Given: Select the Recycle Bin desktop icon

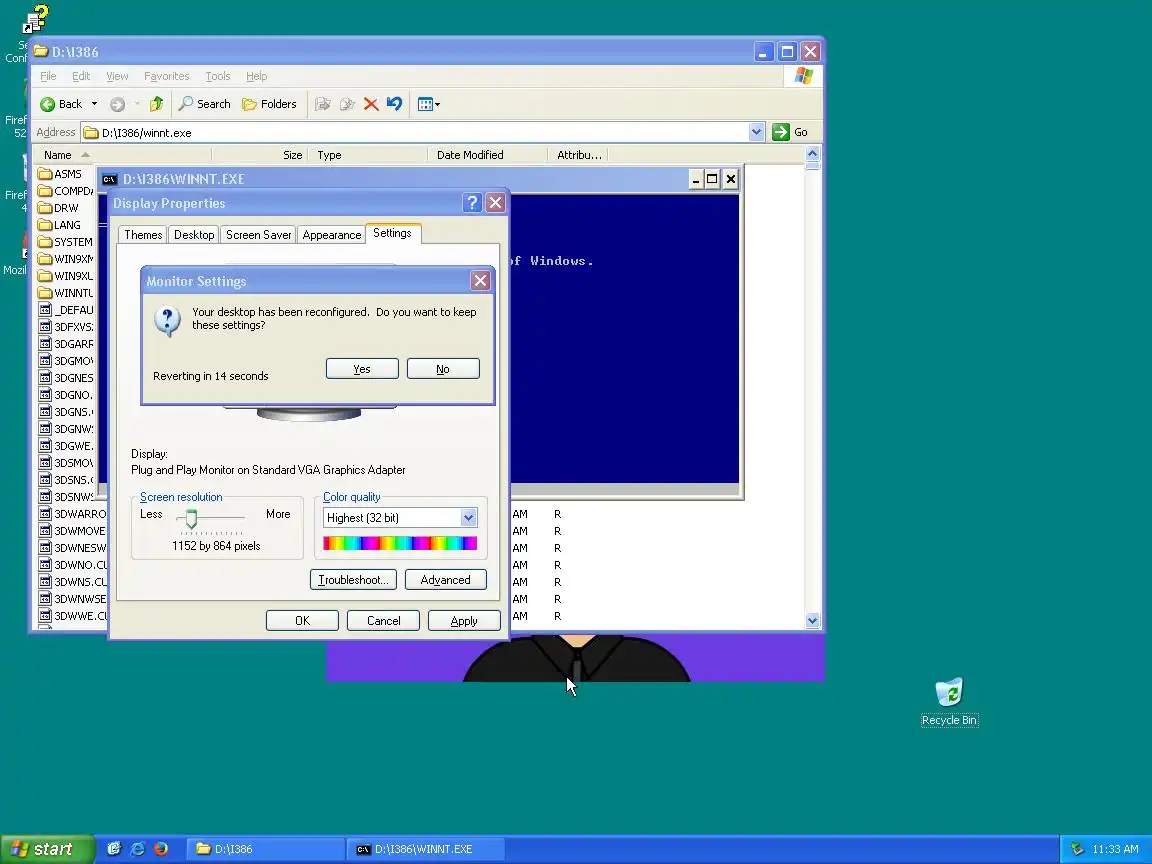Looking at the screenshot, I should 949,702.
